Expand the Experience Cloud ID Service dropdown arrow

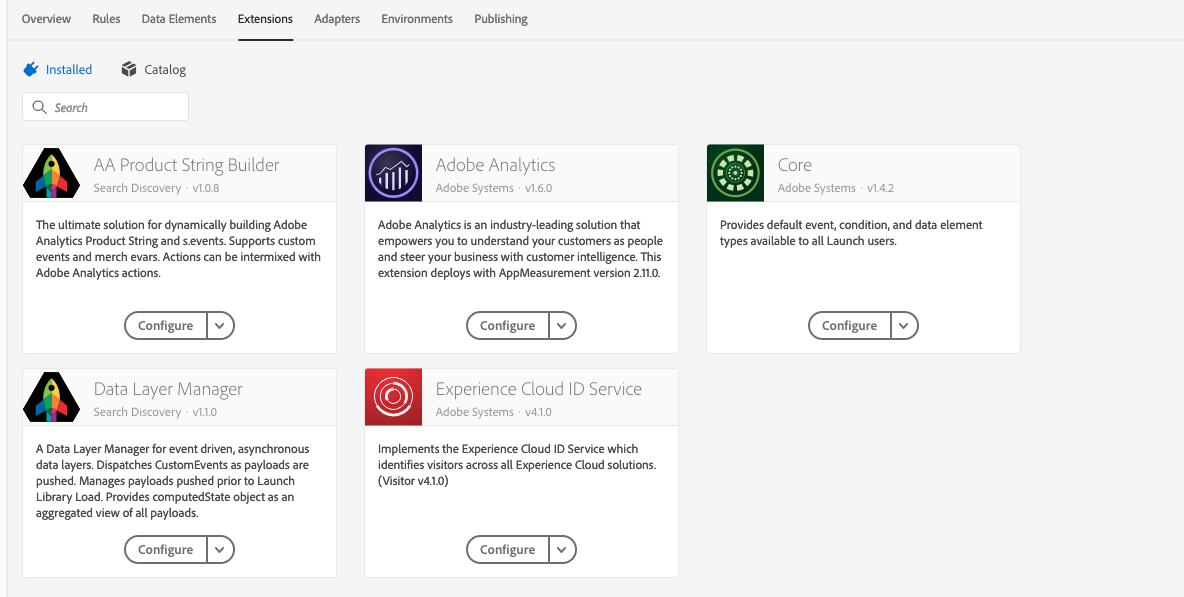(562, 550)
